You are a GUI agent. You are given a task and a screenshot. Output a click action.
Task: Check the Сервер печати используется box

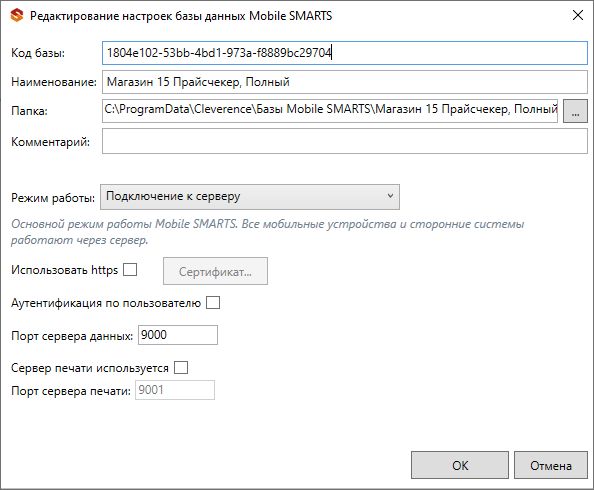[x=181, y=368]
